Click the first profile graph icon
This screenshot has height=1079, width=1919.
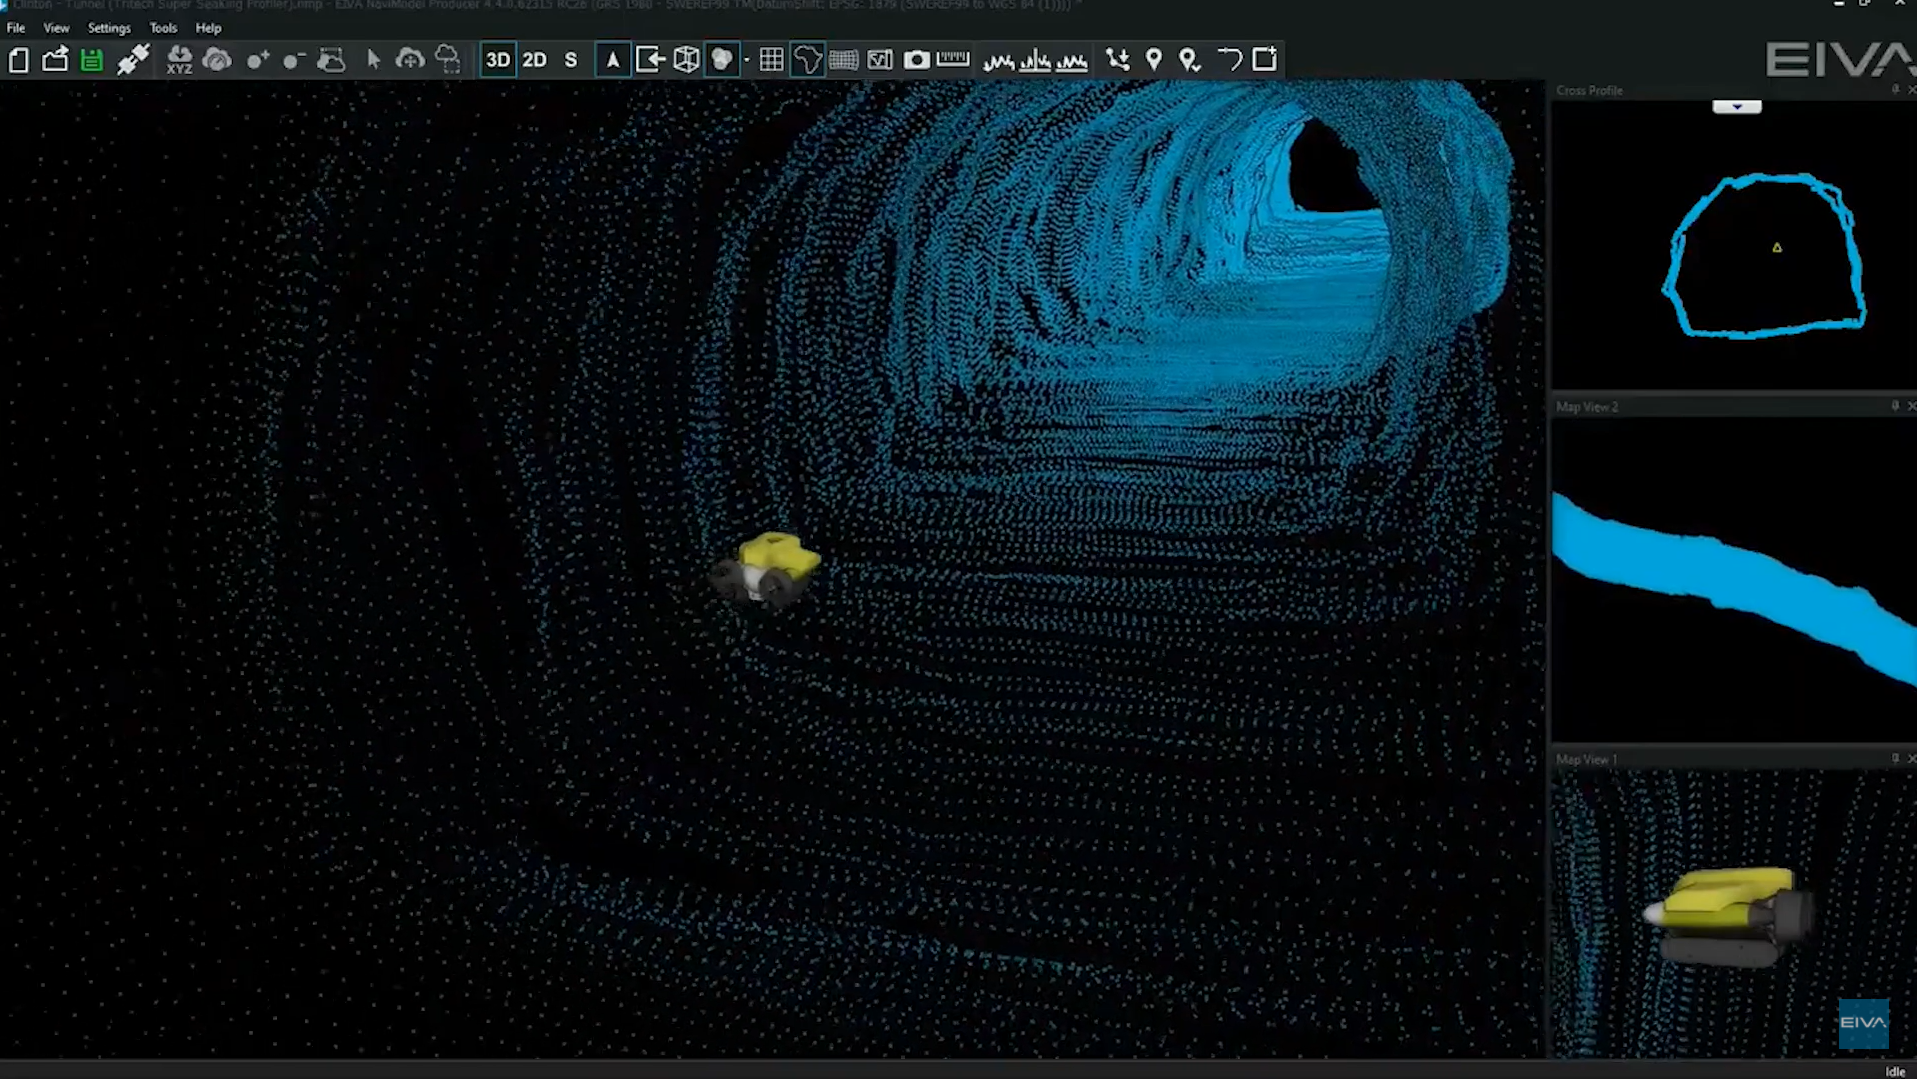[x=998, y=61]
